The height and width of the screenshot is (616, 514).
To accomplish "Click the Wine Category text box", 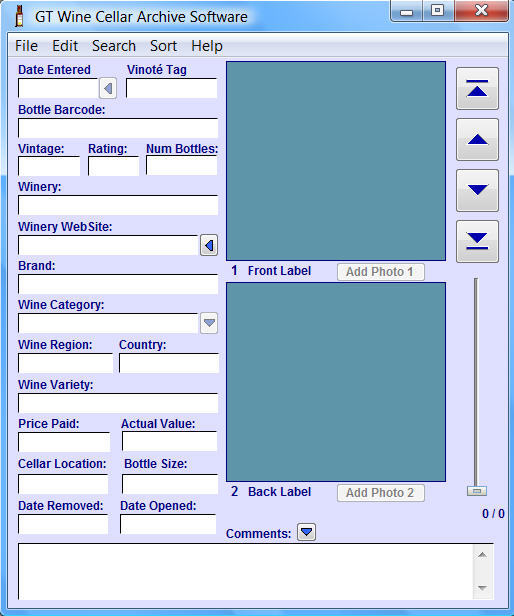I will coord(108,323).
